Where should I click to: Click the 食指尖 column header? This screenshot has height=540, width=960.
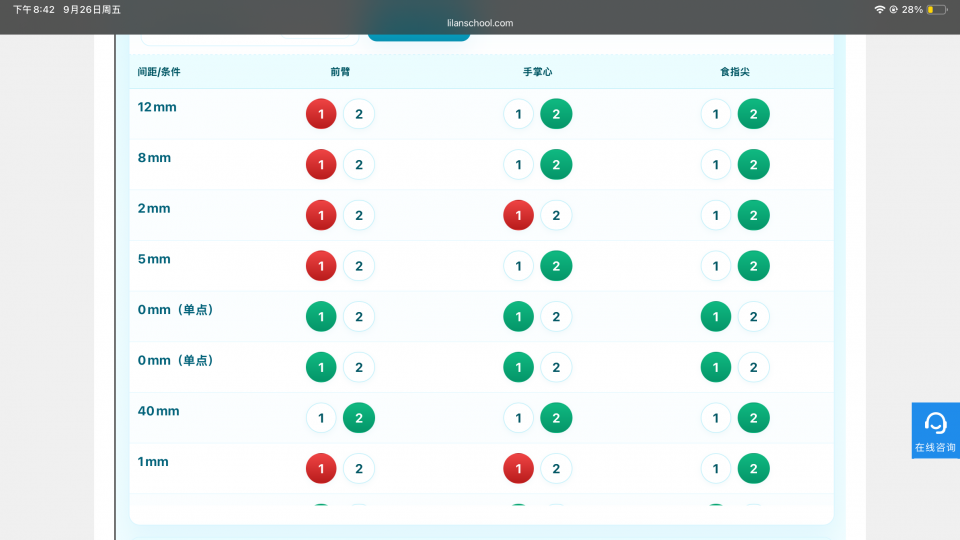click(734, 72)
